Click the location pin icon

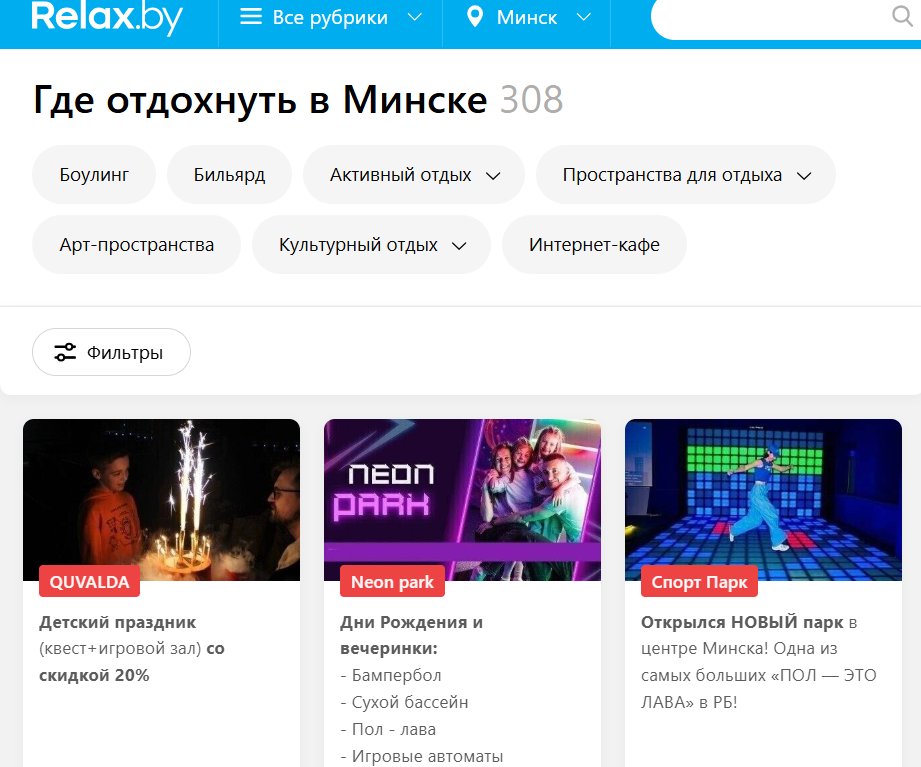475,17
